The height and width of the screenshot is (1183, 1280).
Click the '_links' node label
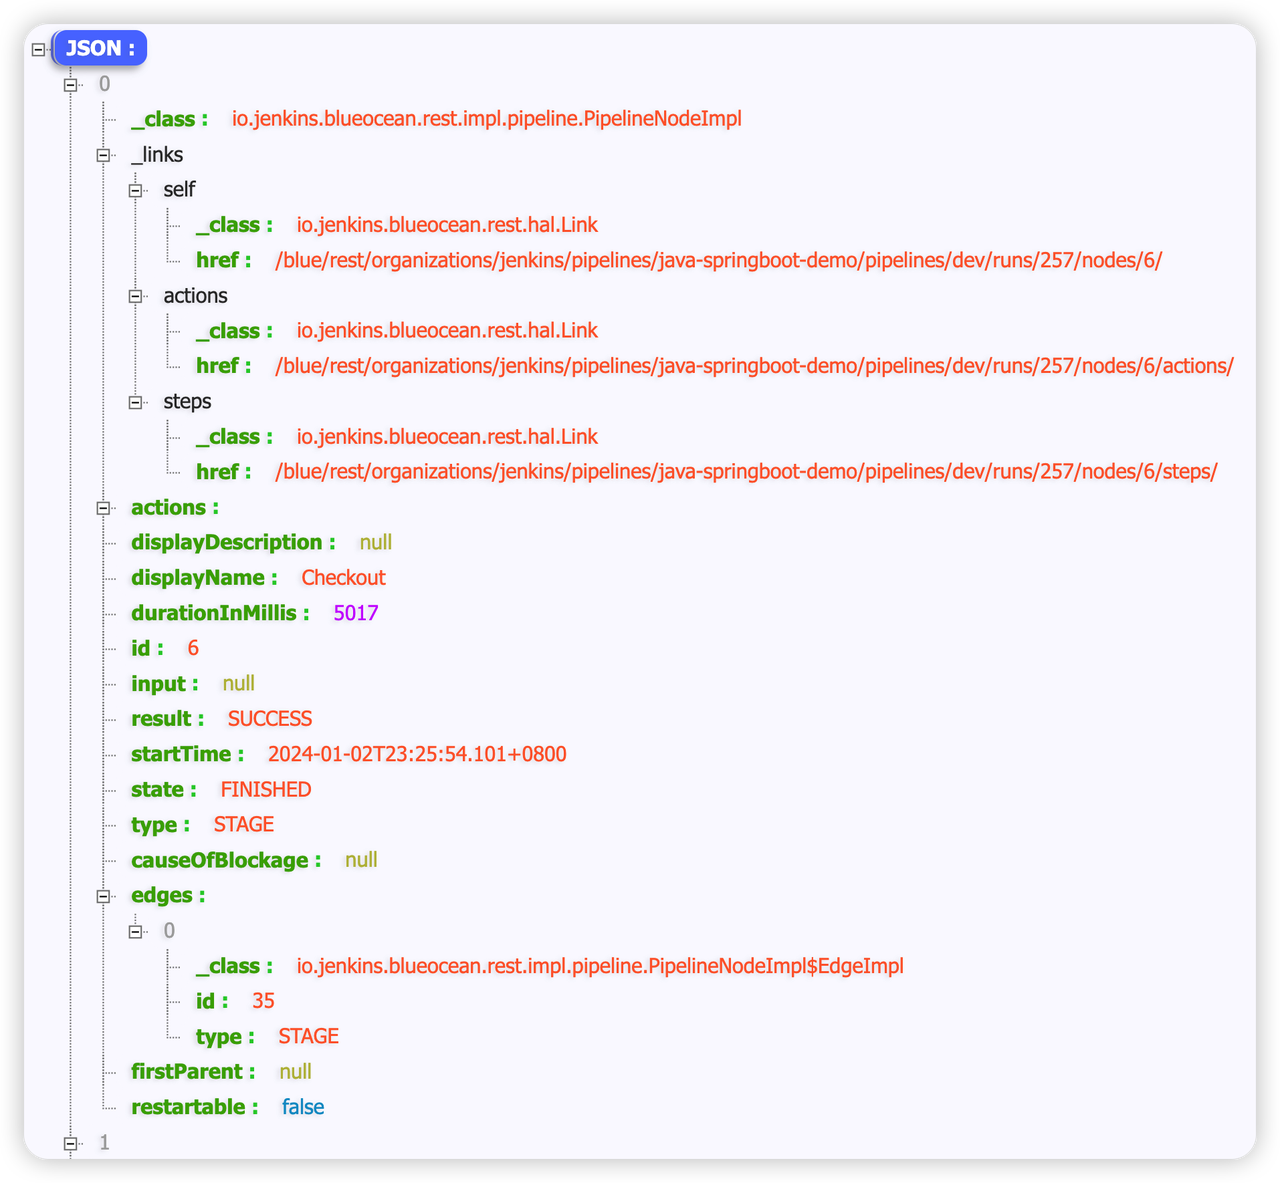pos(157,155)
